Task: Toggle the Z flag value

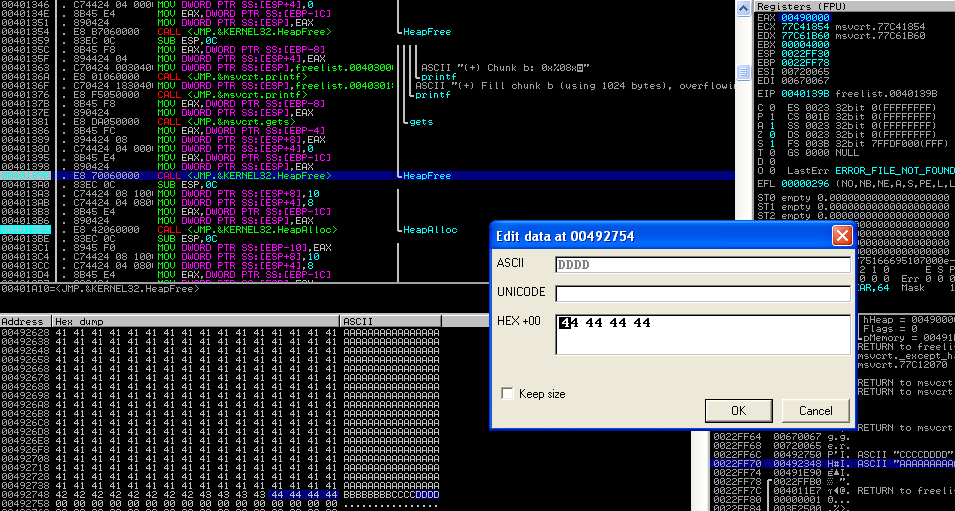Action: pyautogui.click(x=772, y=135)
